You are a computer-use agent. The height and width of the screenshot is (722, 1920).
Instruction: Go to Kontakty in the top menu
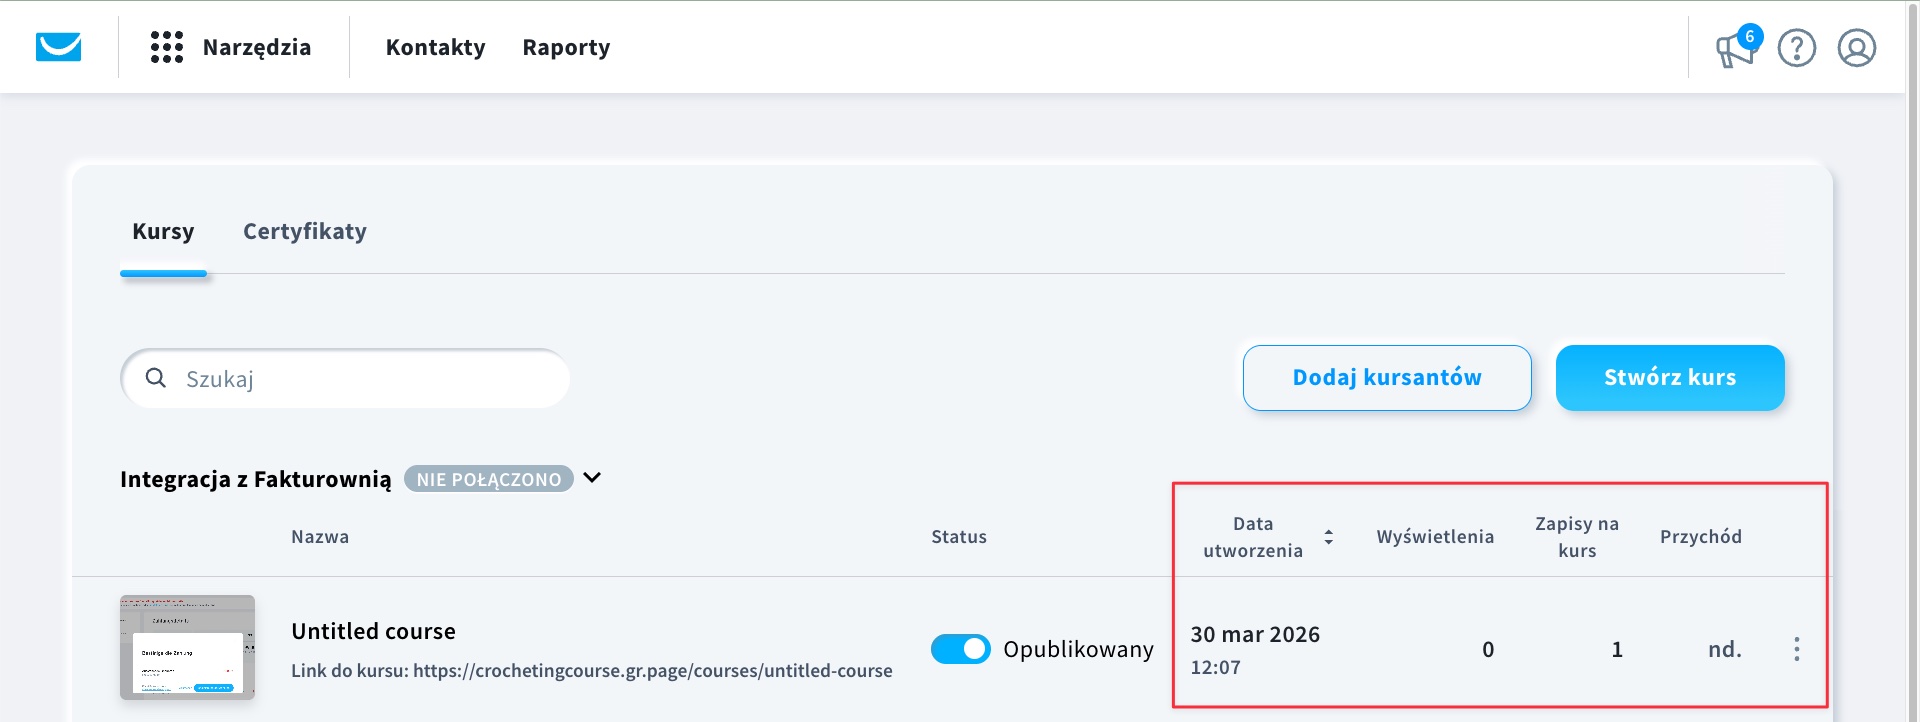(x=435, y=47)
